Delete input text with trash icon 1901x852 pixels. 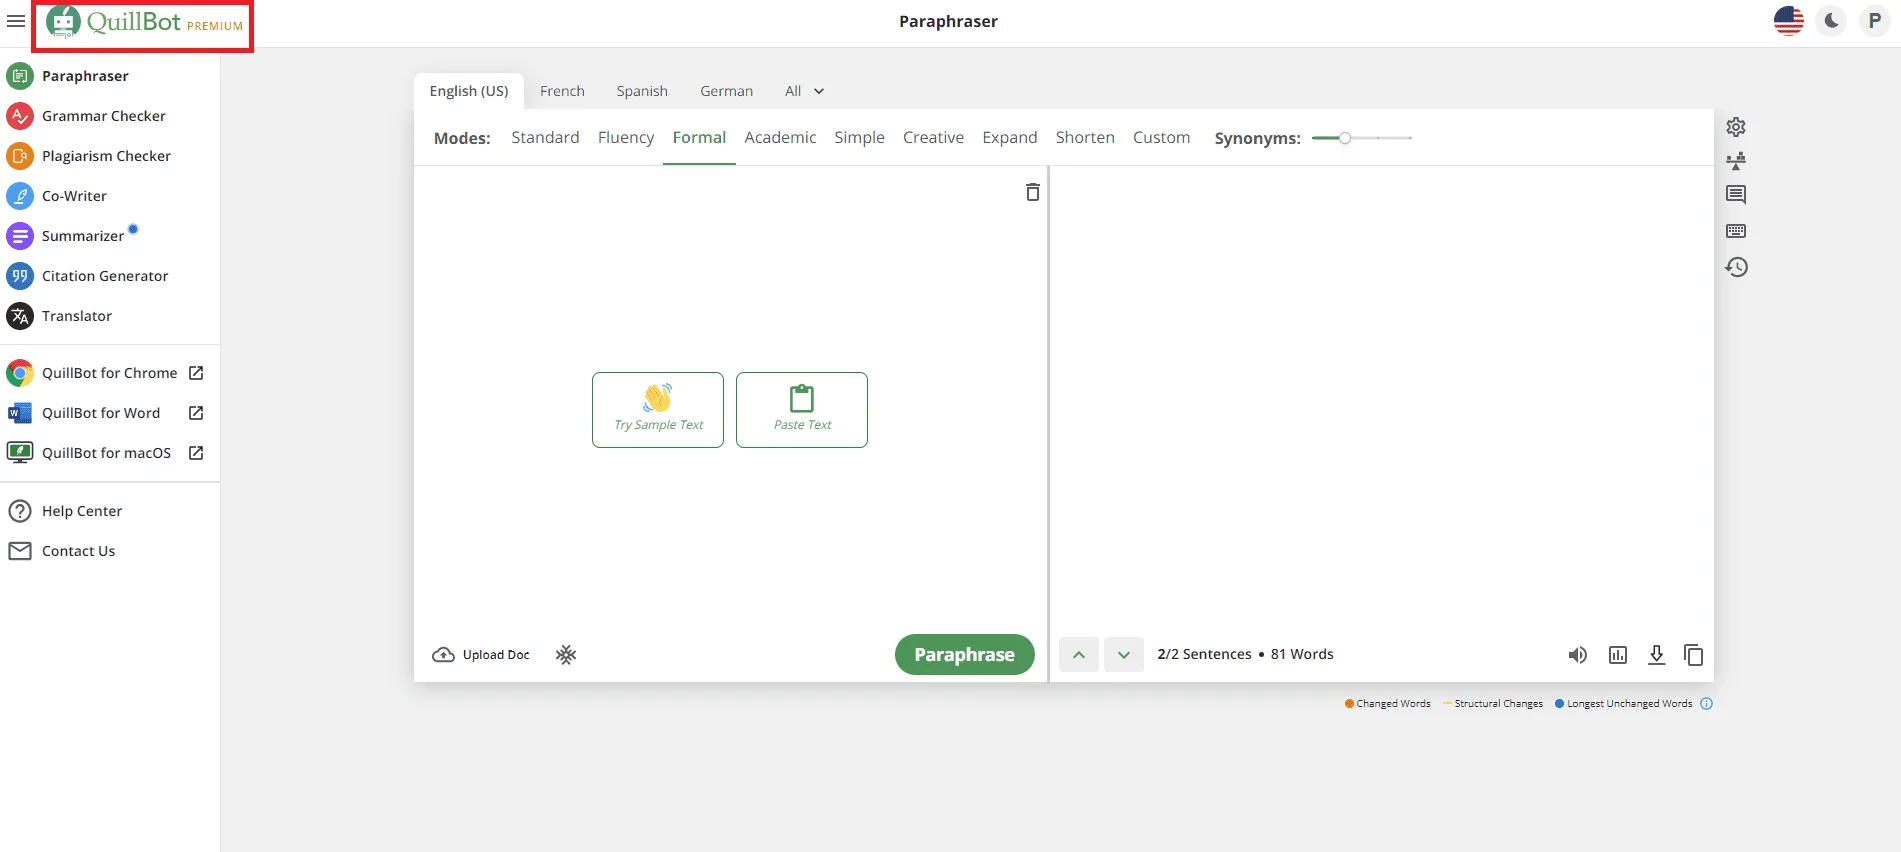[x=1033, y=192]
